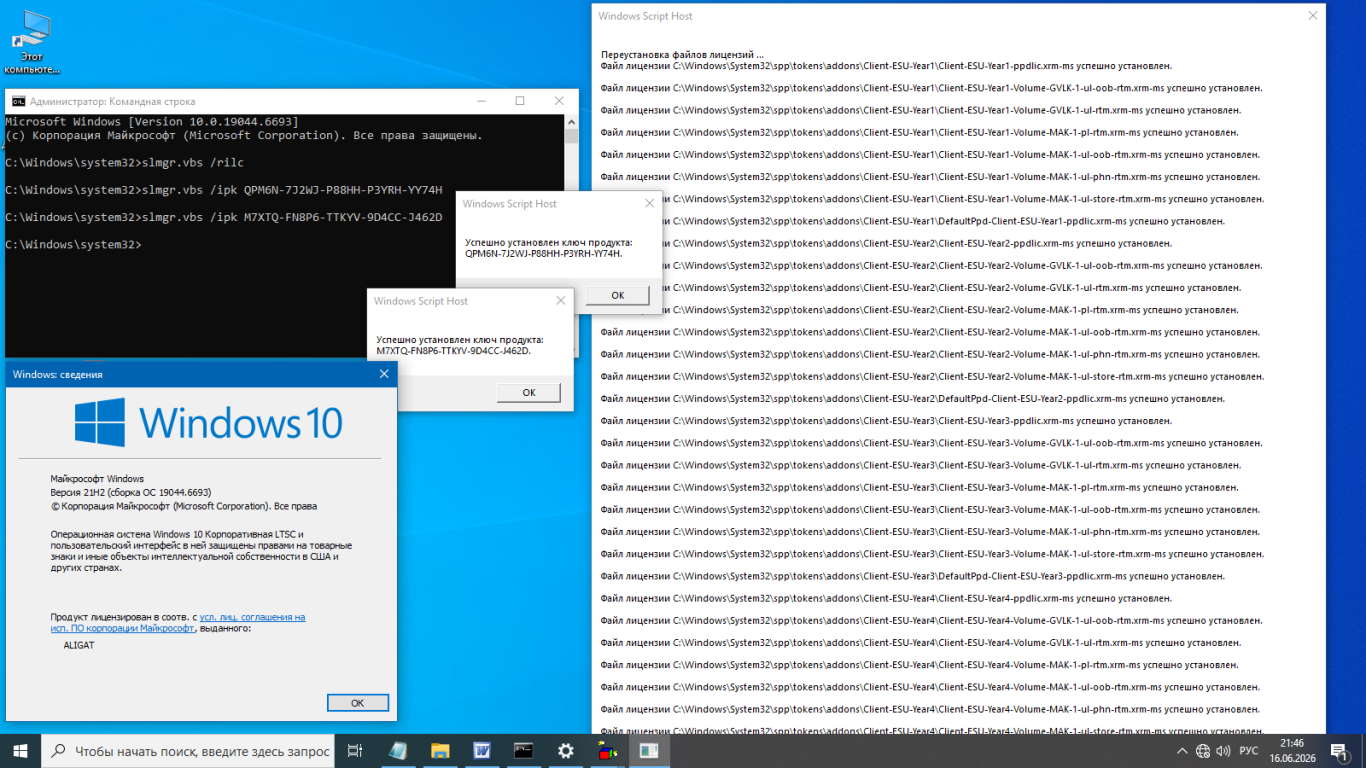
Task: Open the notification center icon
Action: click(x=1338, y=751)
